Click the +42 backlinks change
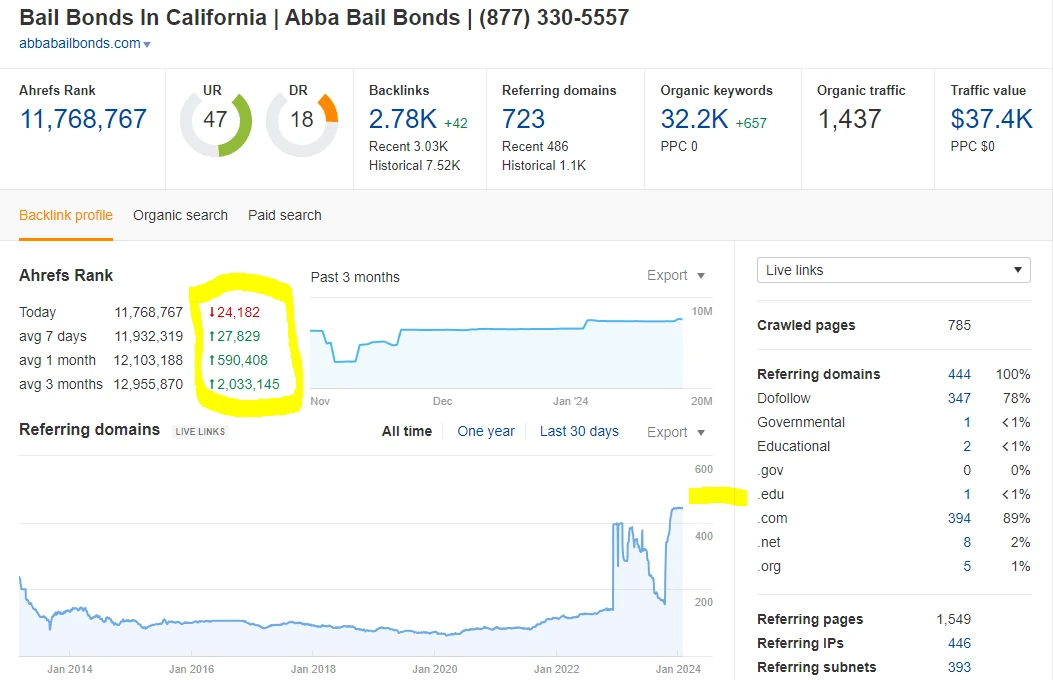Viewport: 1053px width, 680px height. pos(455,124)
